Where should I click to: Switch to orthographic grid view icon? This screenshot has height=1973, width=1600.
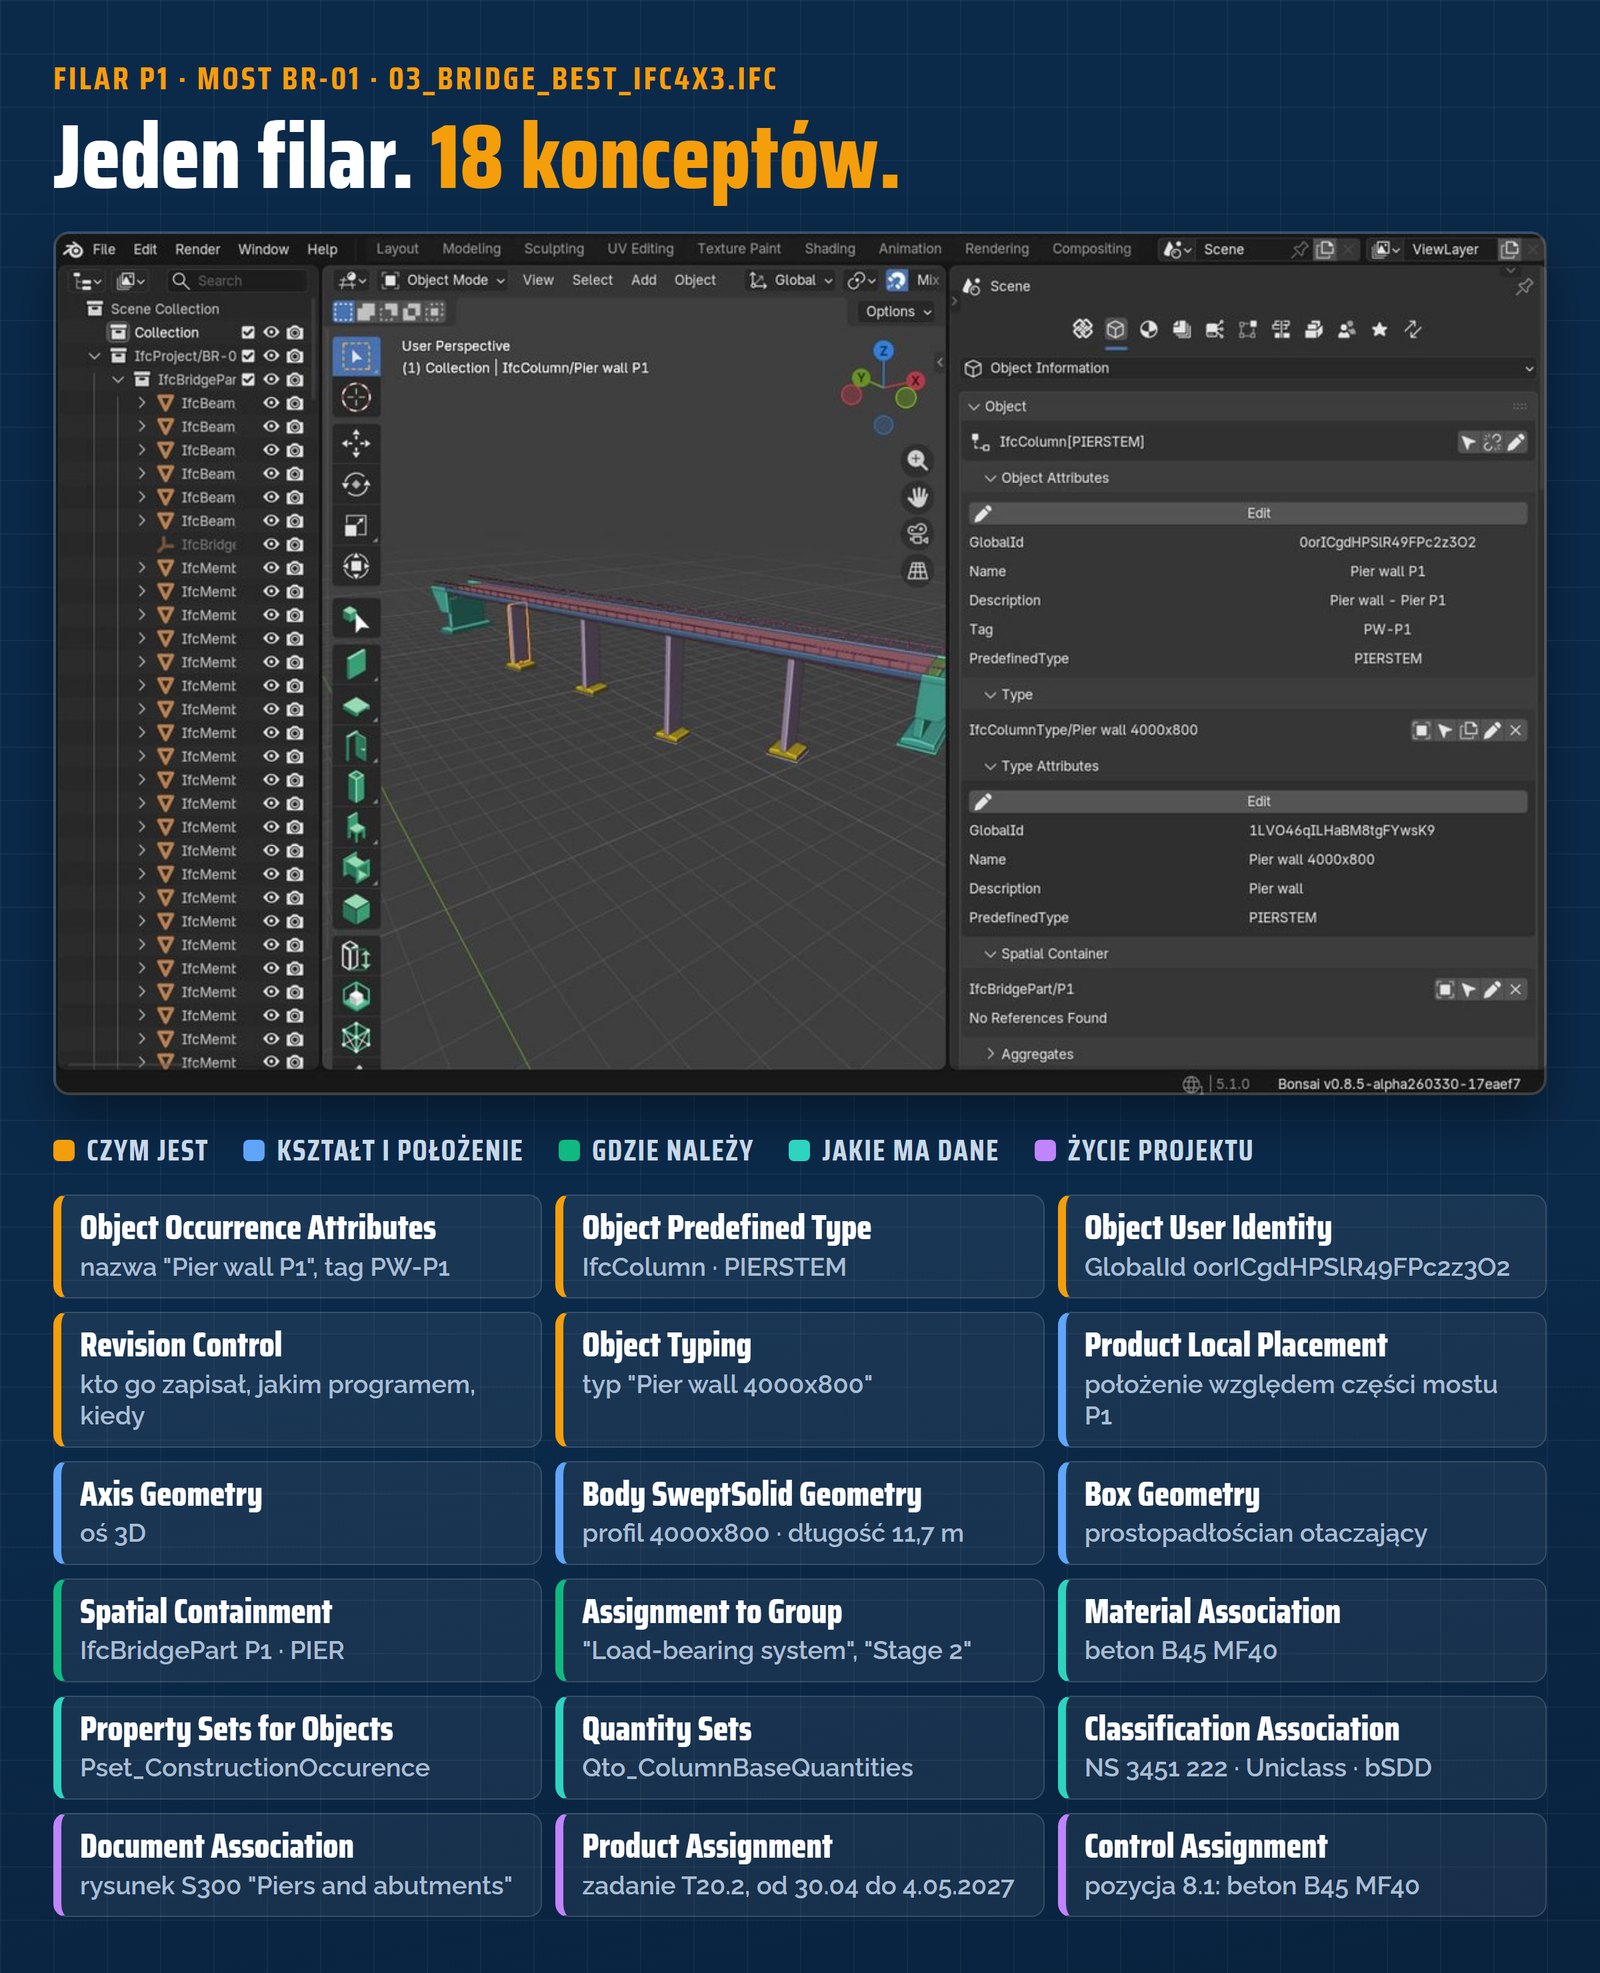point(917,570)
